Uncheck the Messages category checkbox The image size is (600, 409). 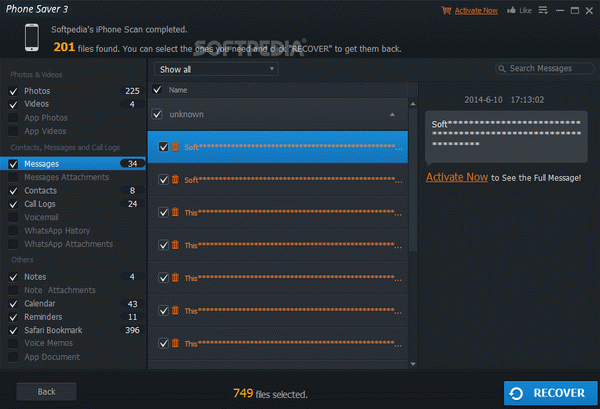click(x=13, y=164)
